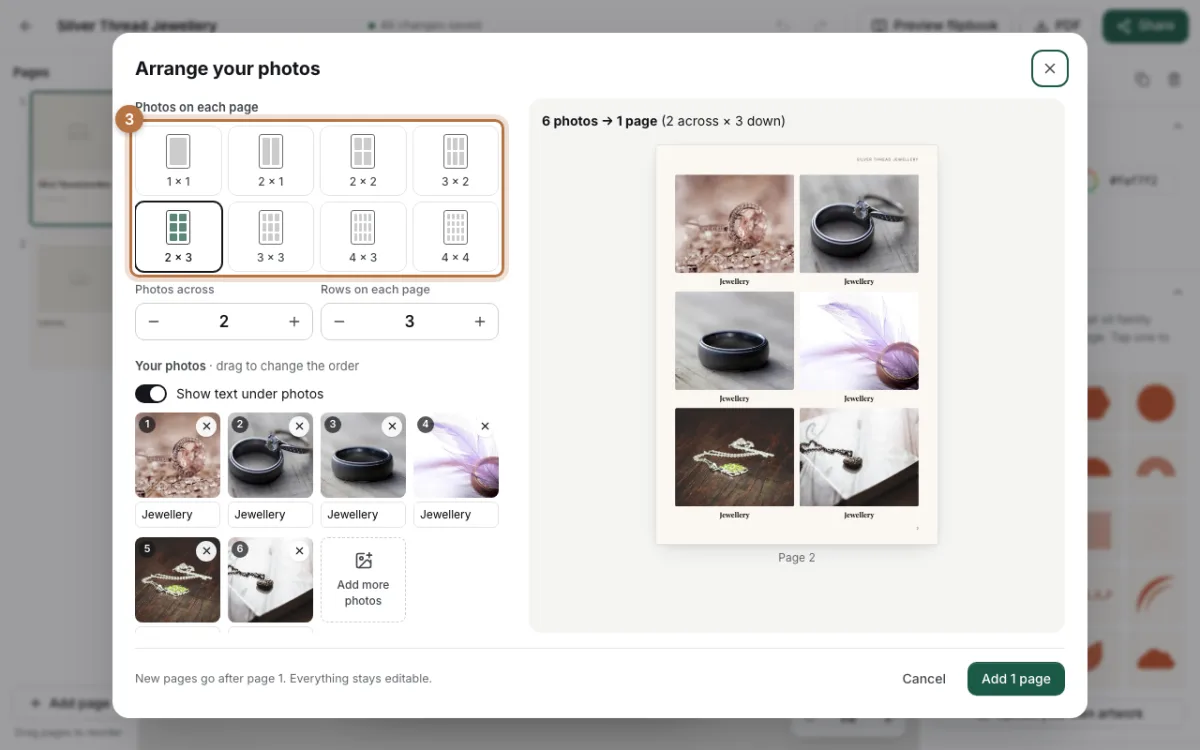Select the 2 × 3 grid layout

tap(178, 237)
